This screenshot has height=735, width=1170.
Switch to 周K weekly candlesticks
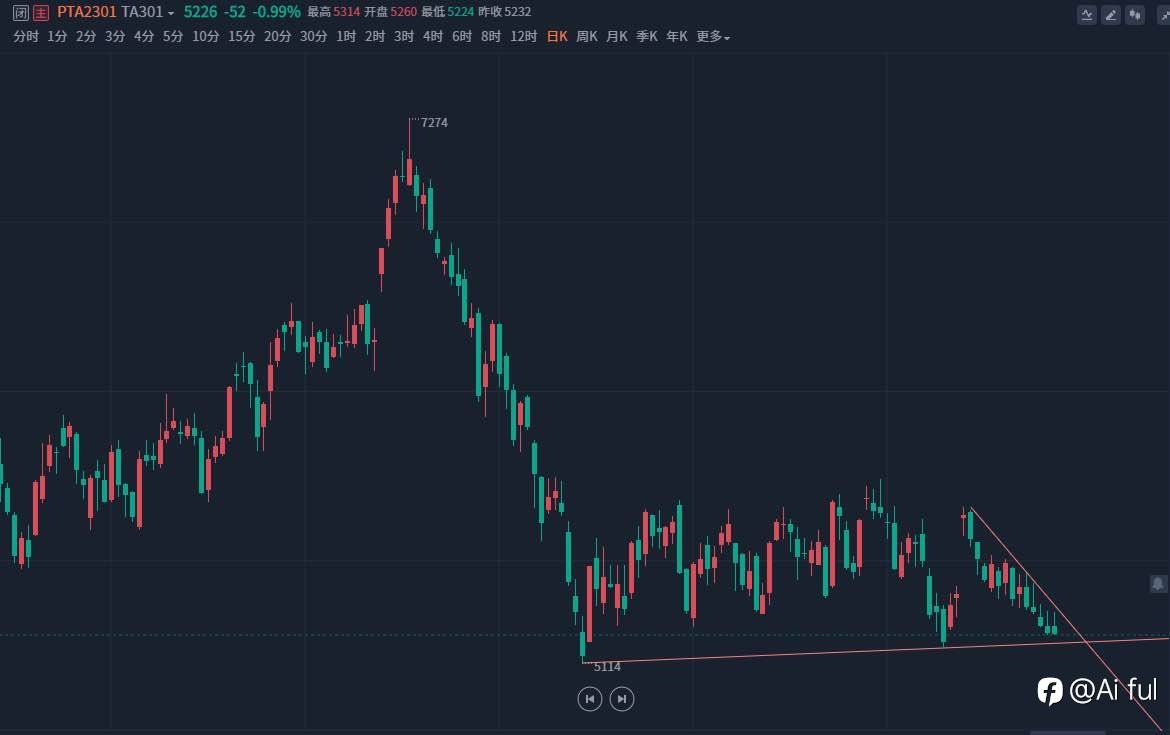[x=587, y=37]
